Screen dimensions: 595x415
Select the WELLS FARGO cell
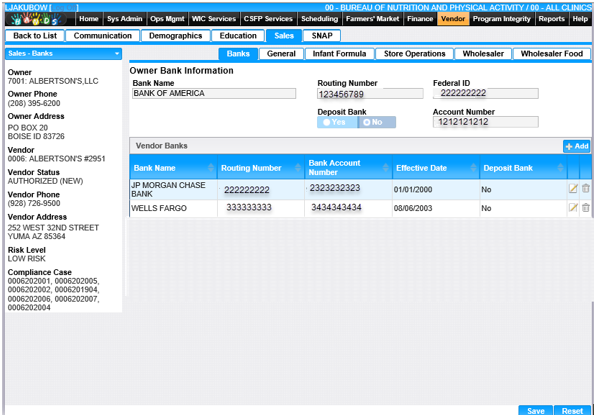[173, 208]
